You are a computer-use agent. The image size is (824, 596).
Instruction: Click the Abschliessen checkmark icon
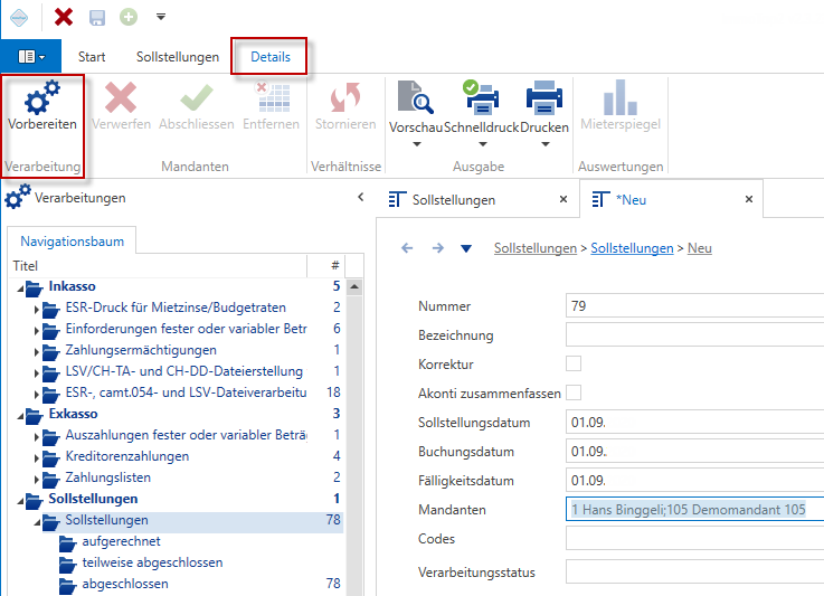pos(196,98)
